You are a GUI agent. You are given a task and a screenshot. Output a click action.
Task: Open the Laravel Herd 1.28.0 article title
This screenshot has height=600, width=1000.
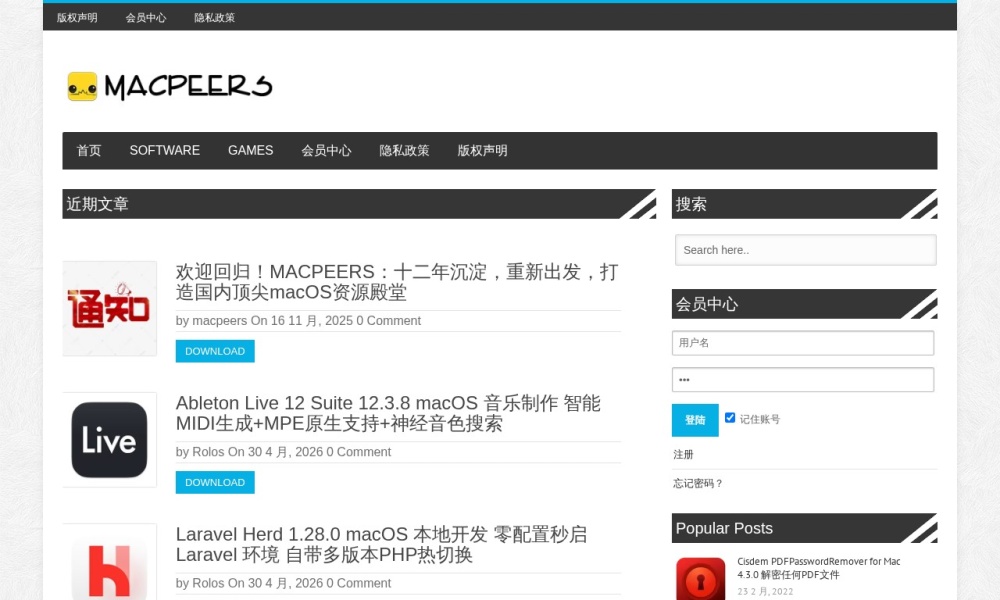coord(381,545)
